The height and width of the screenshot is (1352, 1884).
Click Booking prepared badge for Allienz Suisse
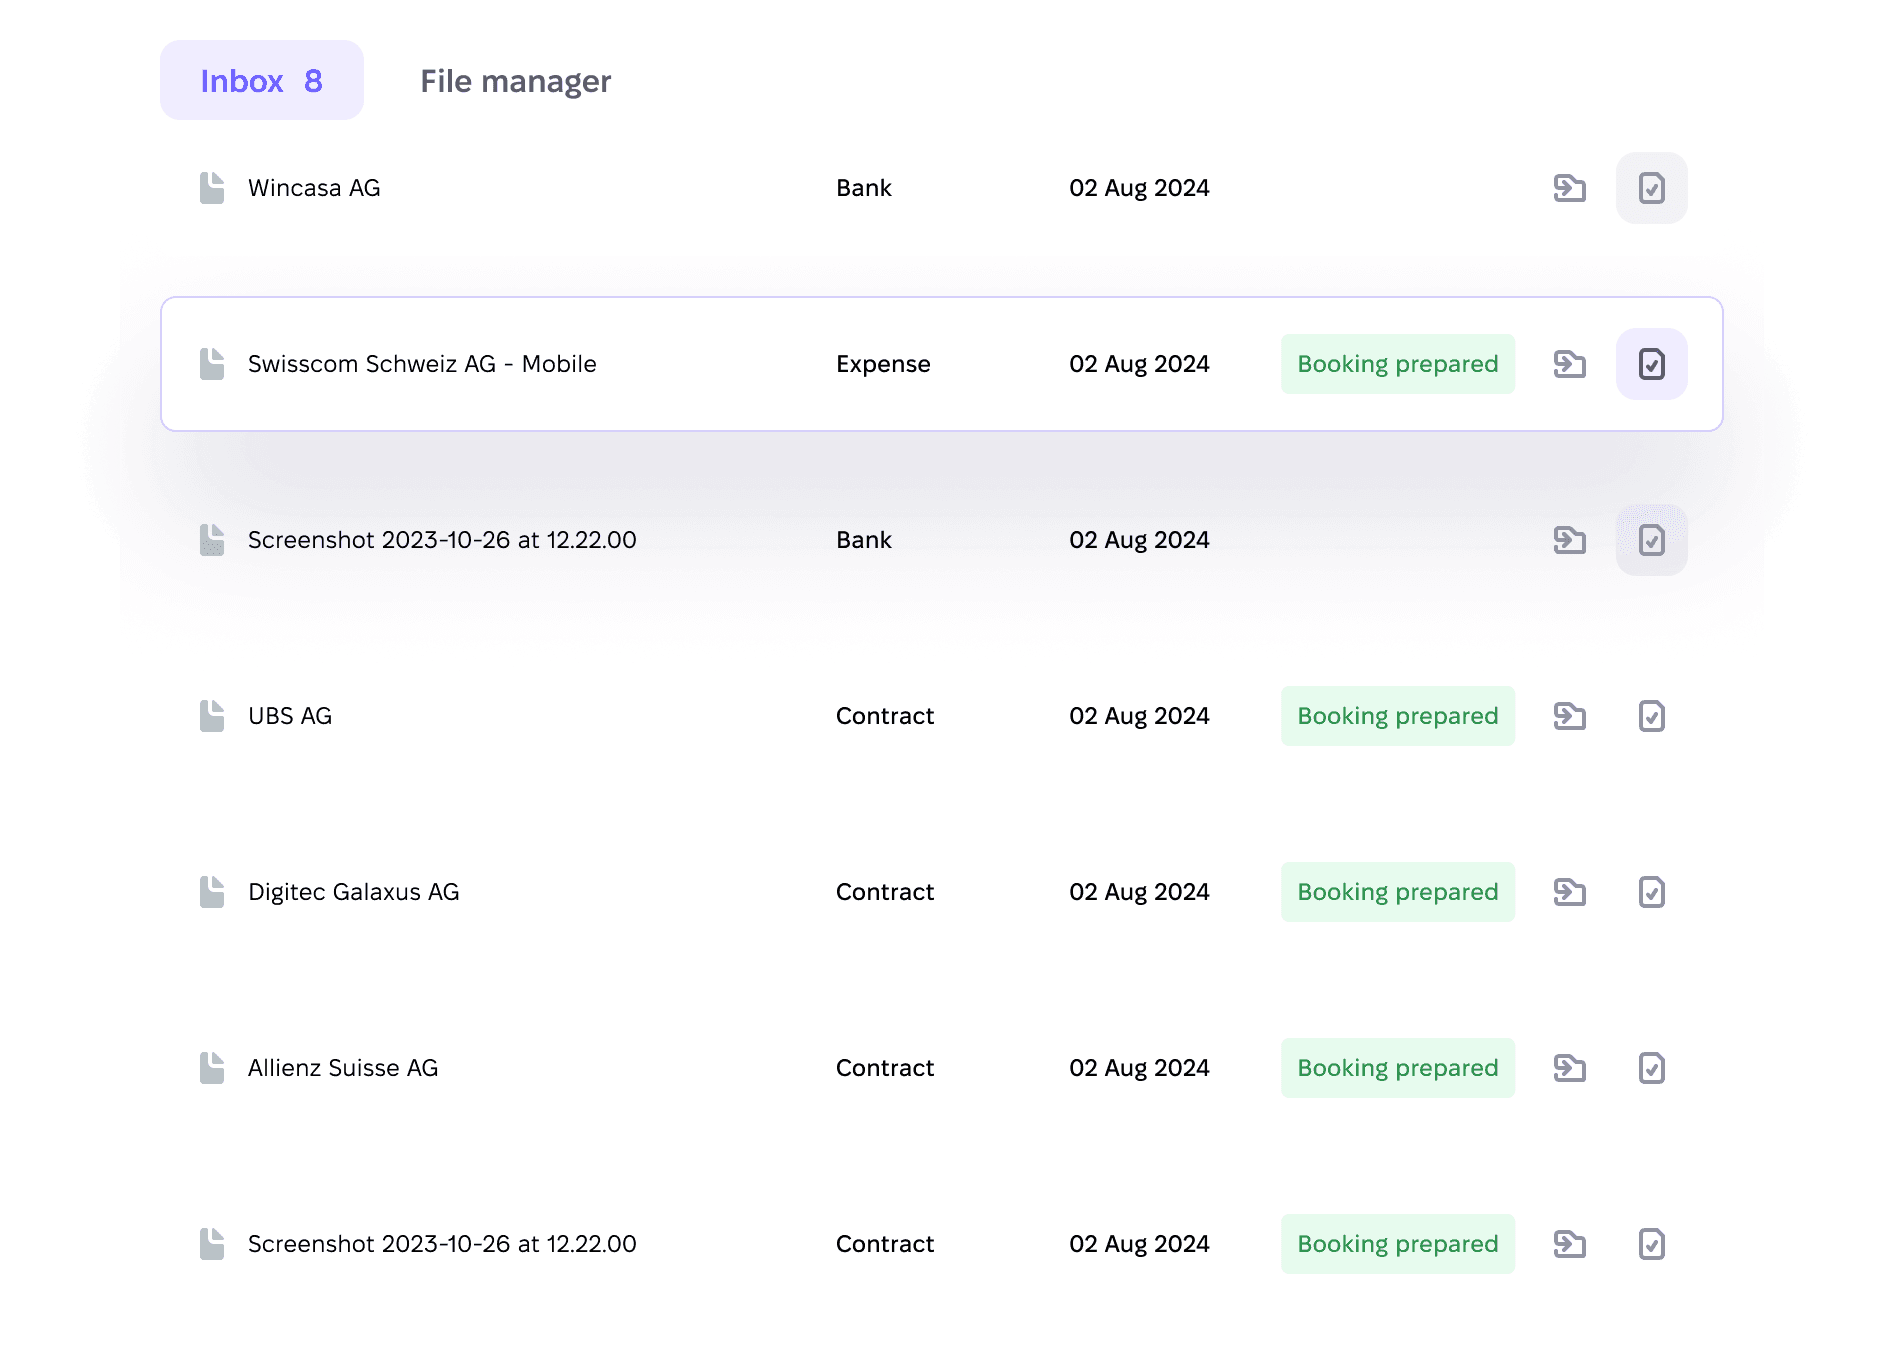pos(1397,1068)
